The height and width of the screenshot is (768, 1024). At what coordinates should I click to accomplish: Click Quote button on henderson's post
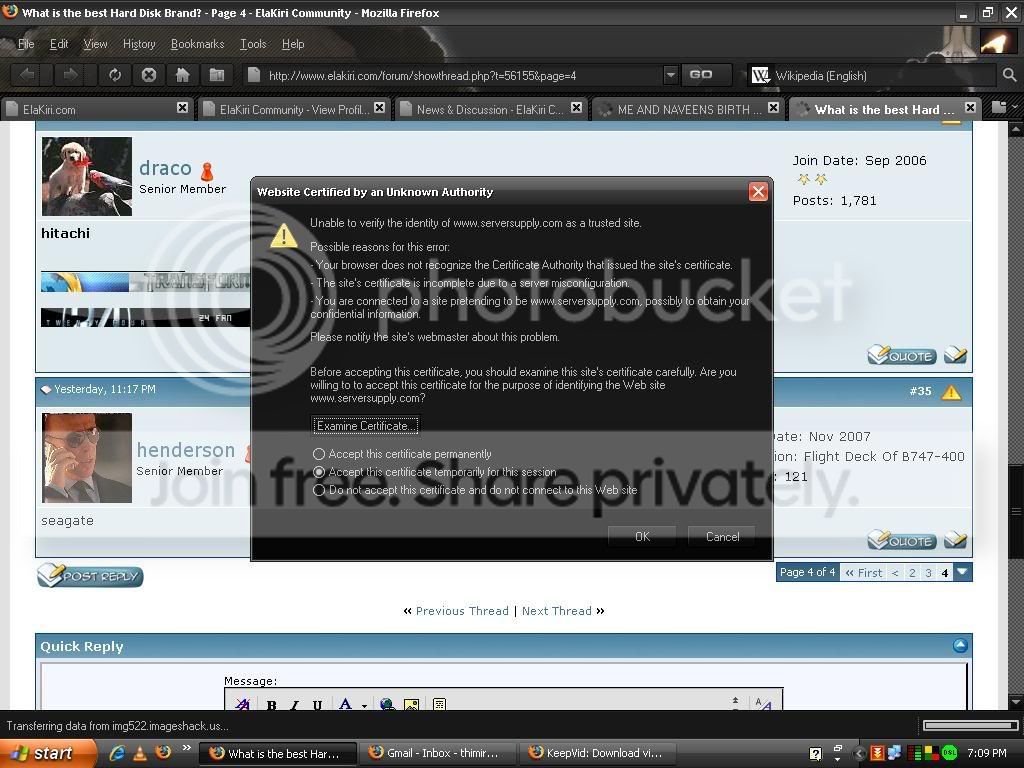coord(902,540)
